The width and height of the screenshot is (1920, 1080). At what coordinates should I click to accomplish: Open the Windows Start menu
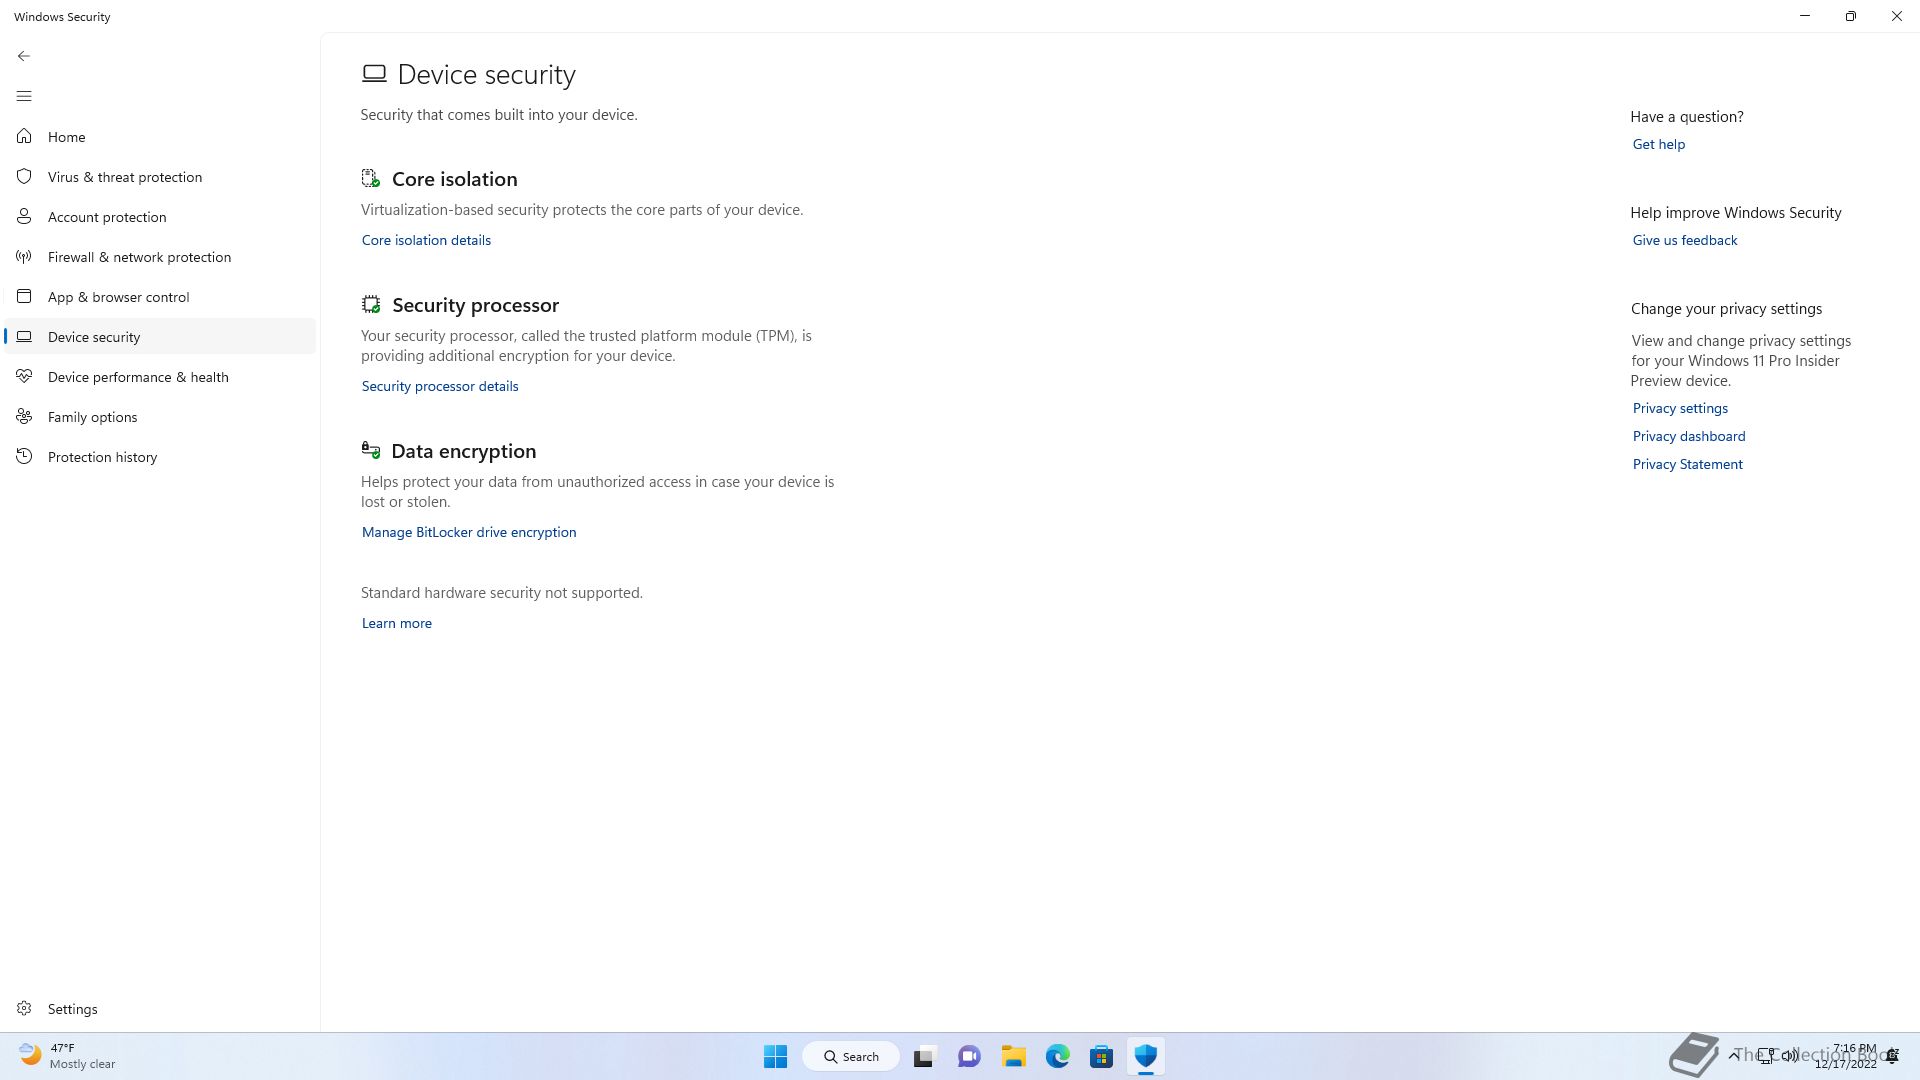click(x=775, y=1056)
